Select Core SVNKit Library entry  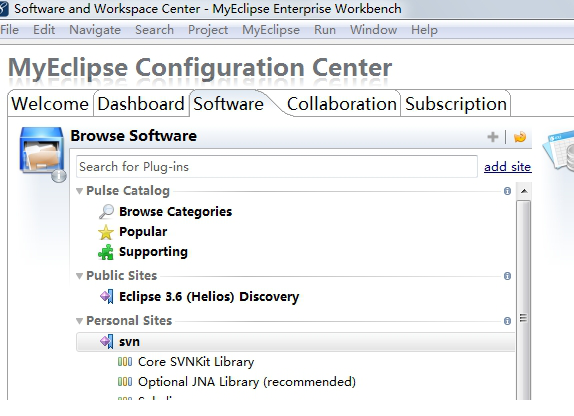click(x=196, y=362)
